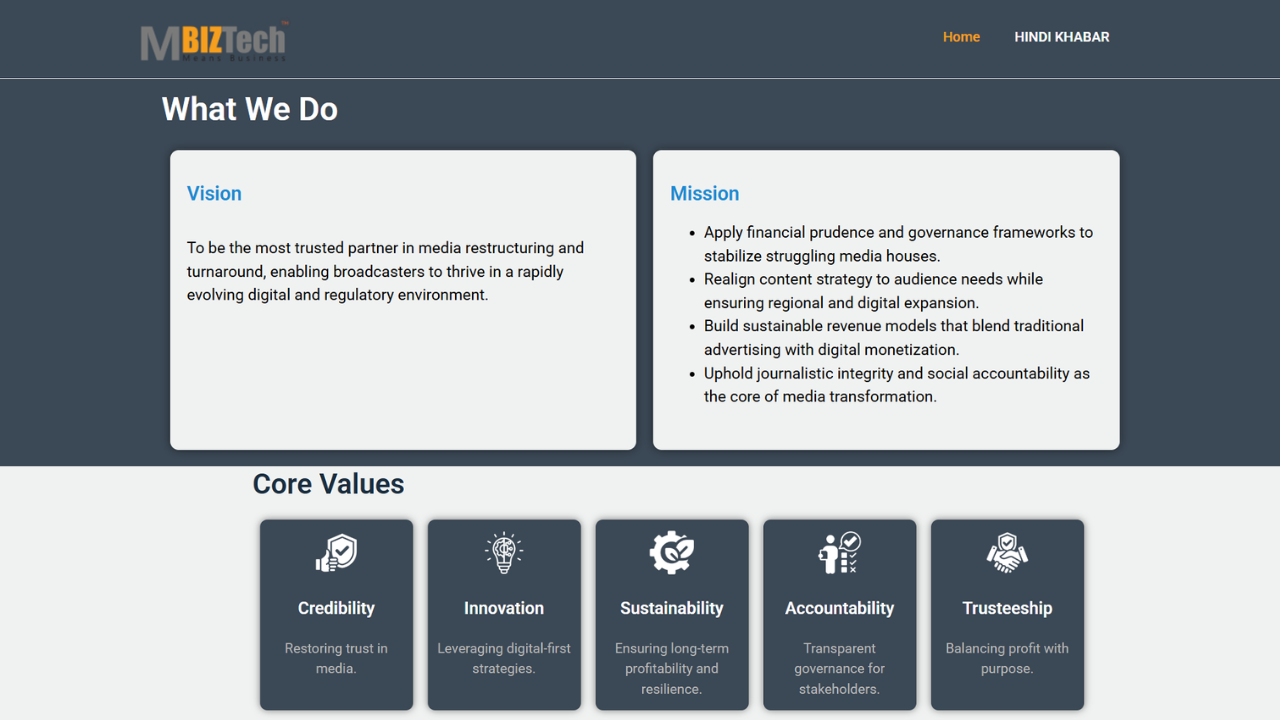Viewport: 1280px width, 720px height.
Task: Select the Trusteeship card title
Action: tap(1007, 608)
